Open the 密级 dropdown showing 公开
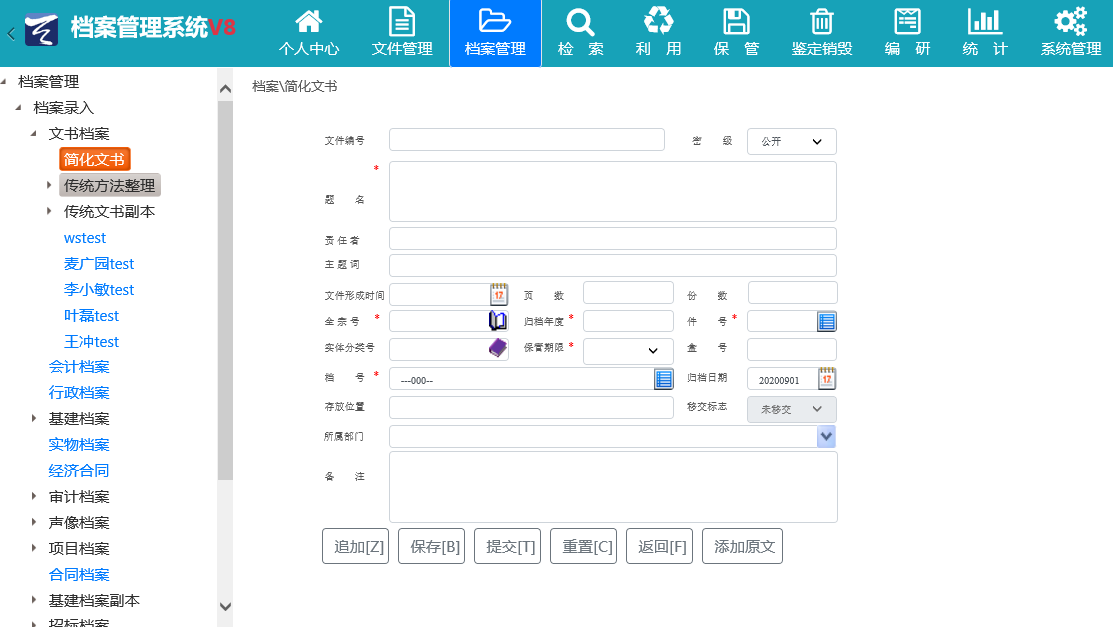This screenshot has width=1113, height=628. click(x=791, y=142)
